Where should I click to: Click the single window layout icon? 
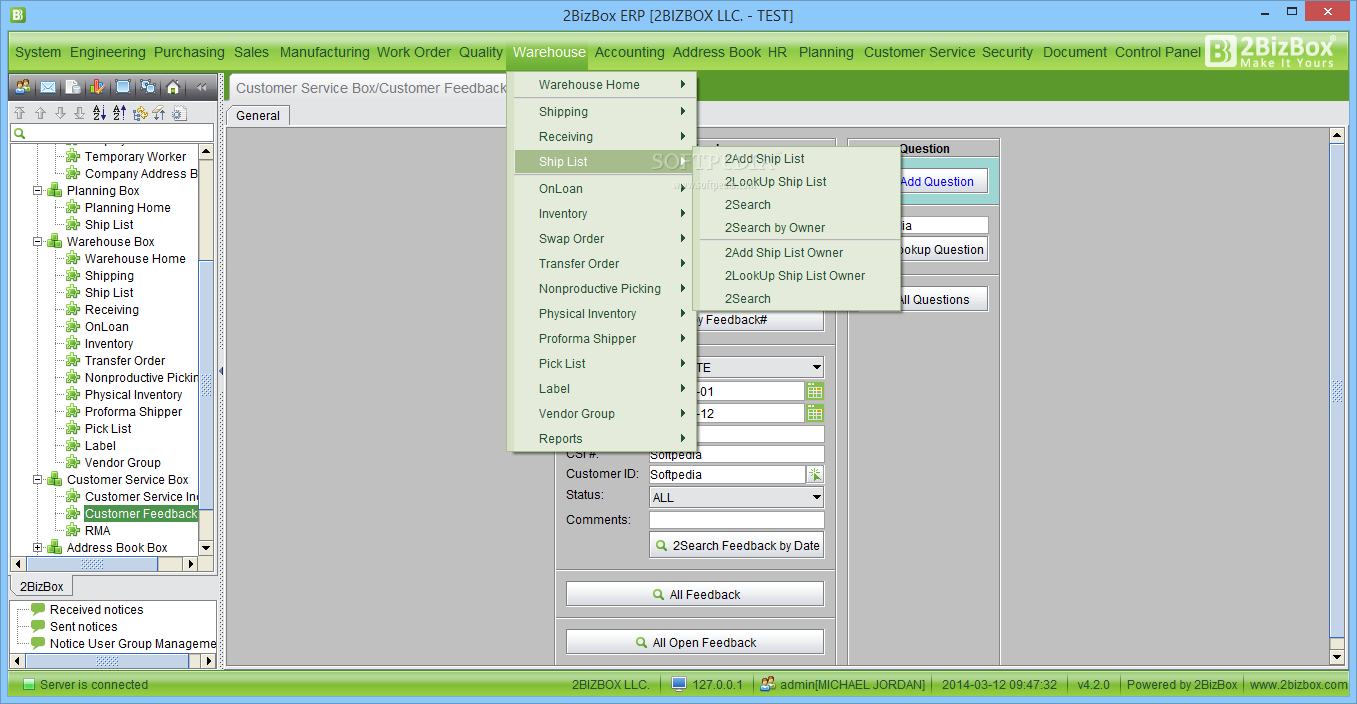(123, 87)
